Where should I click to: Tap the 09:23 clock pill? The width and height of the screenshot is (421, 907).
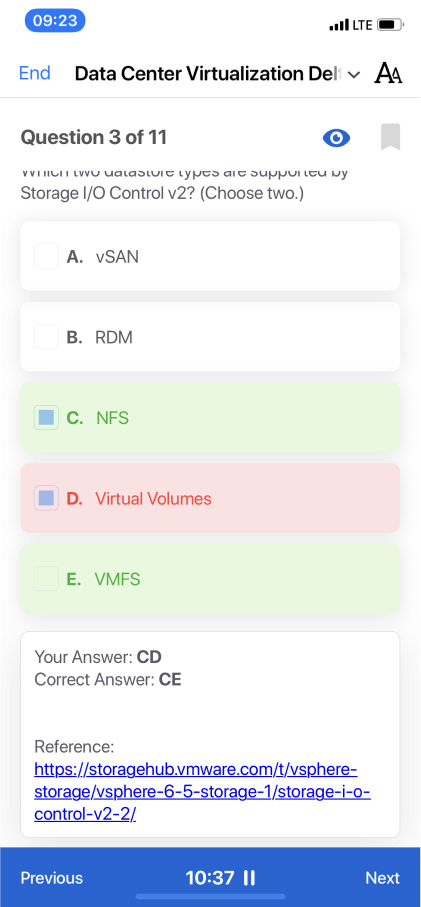[x=55, y=21]
